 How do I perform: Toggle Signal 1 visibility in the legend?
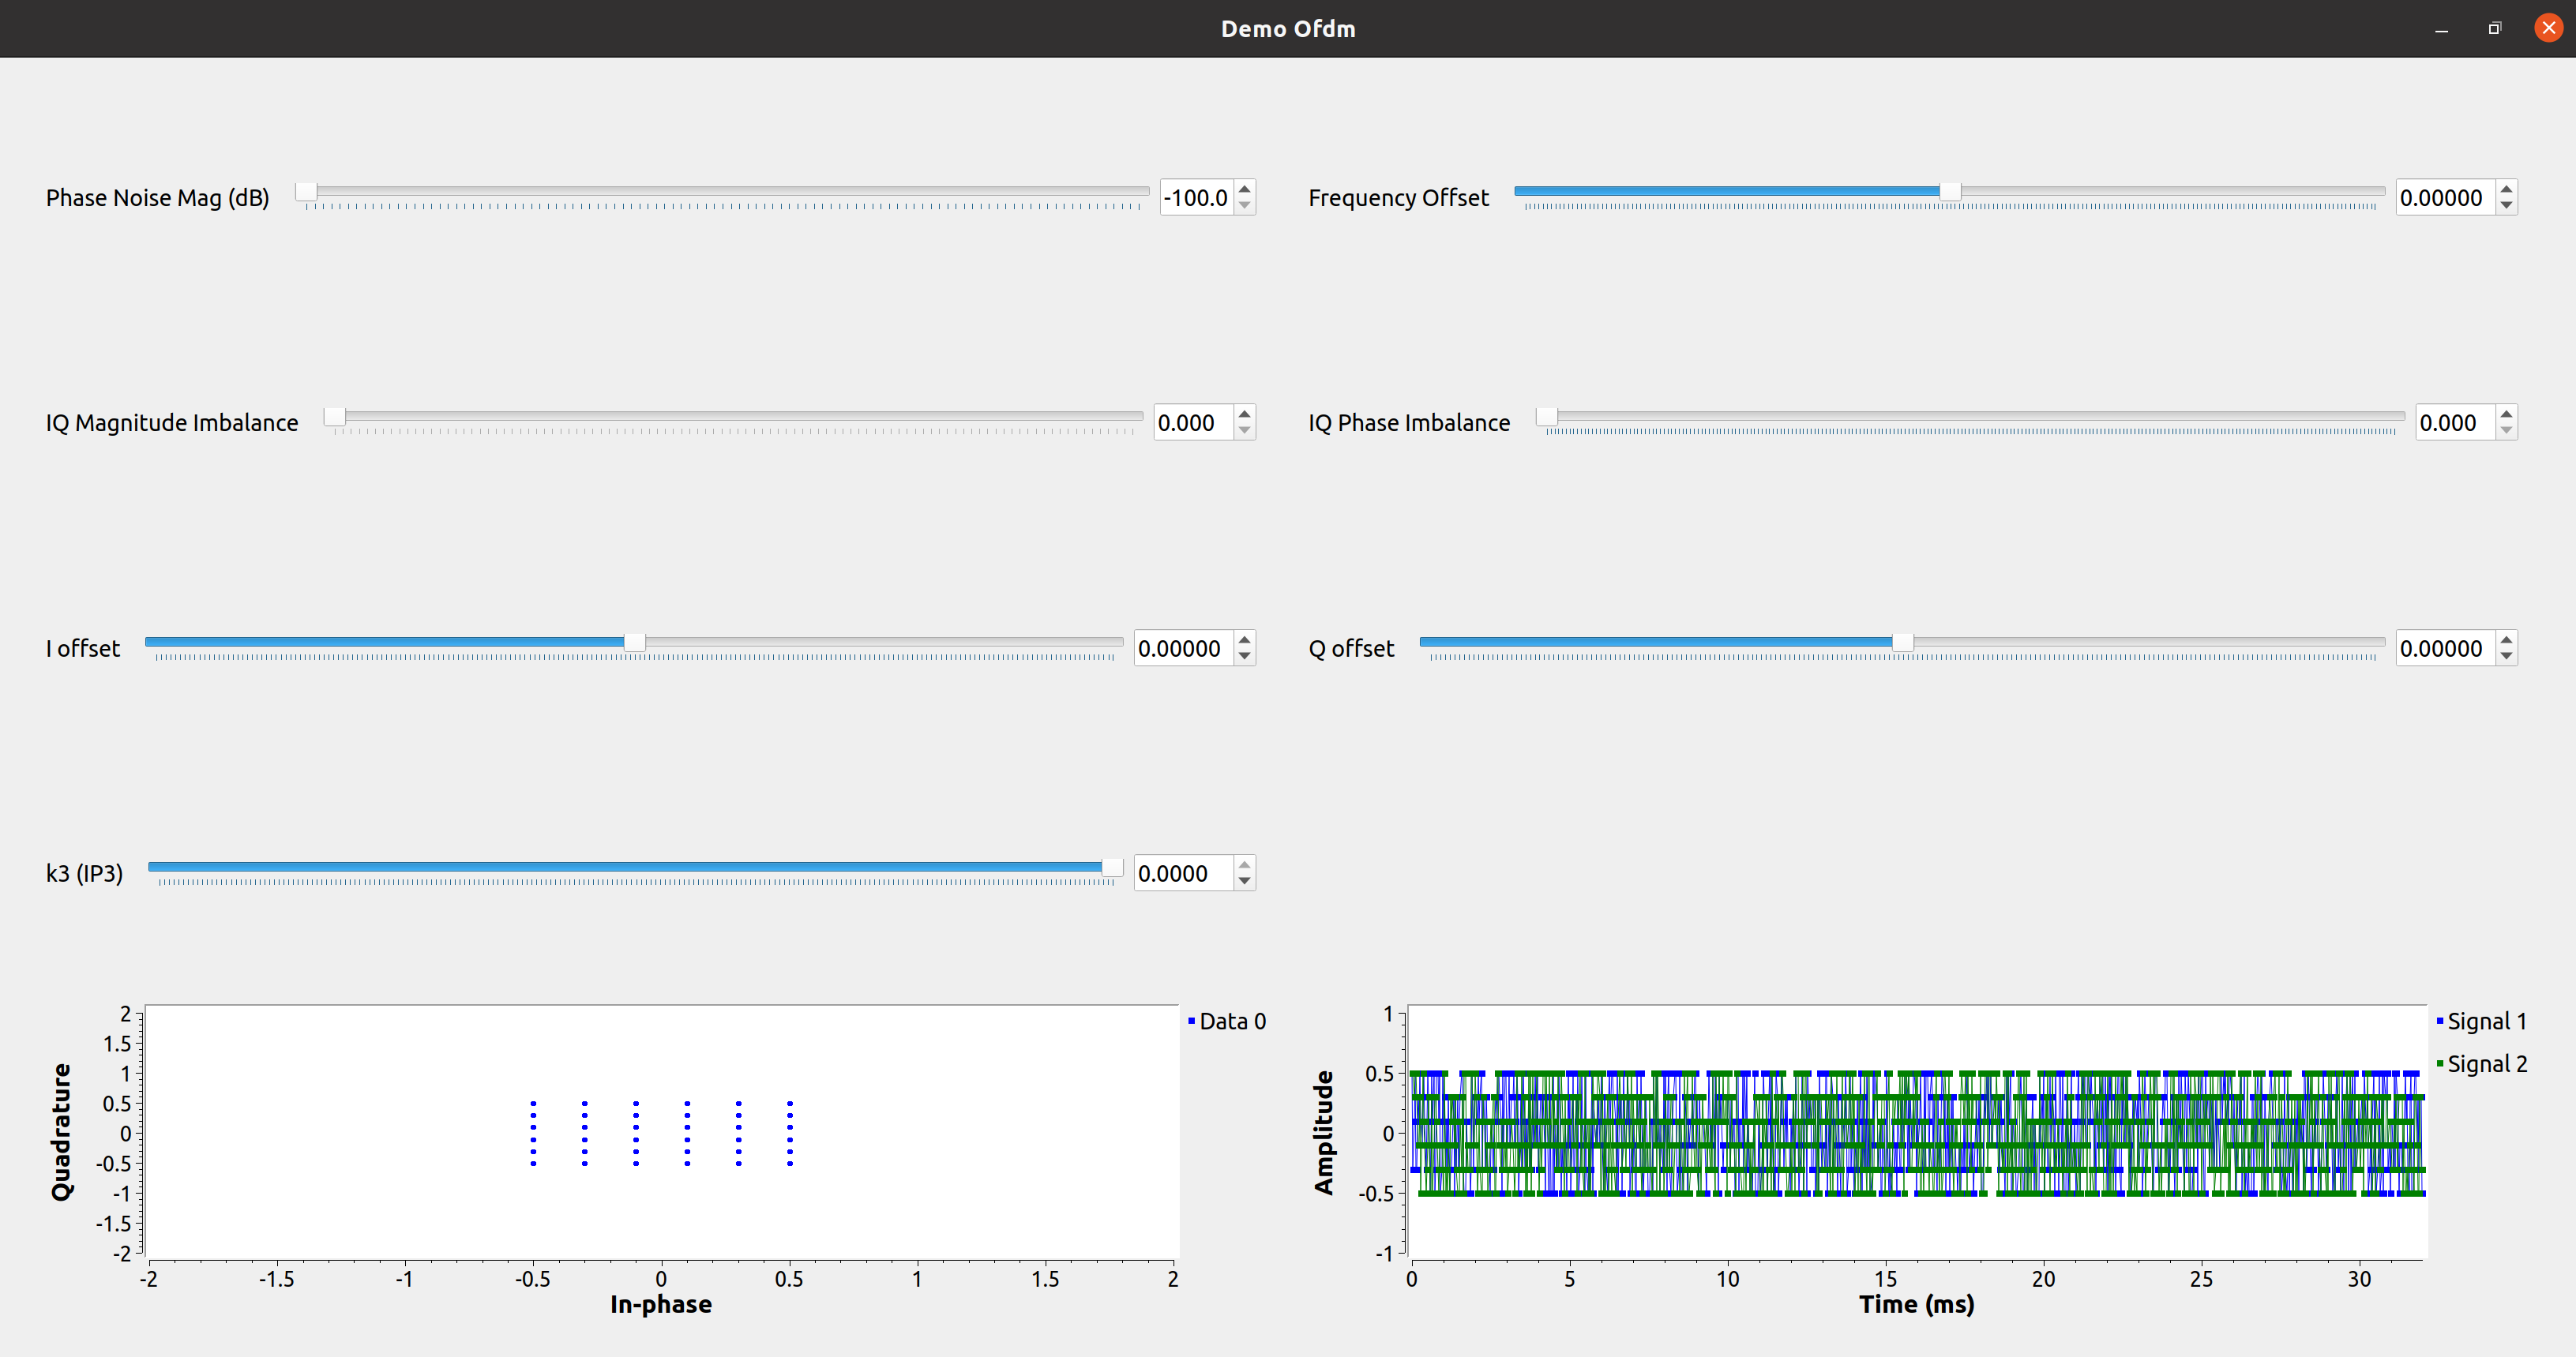[2485, 1021]
